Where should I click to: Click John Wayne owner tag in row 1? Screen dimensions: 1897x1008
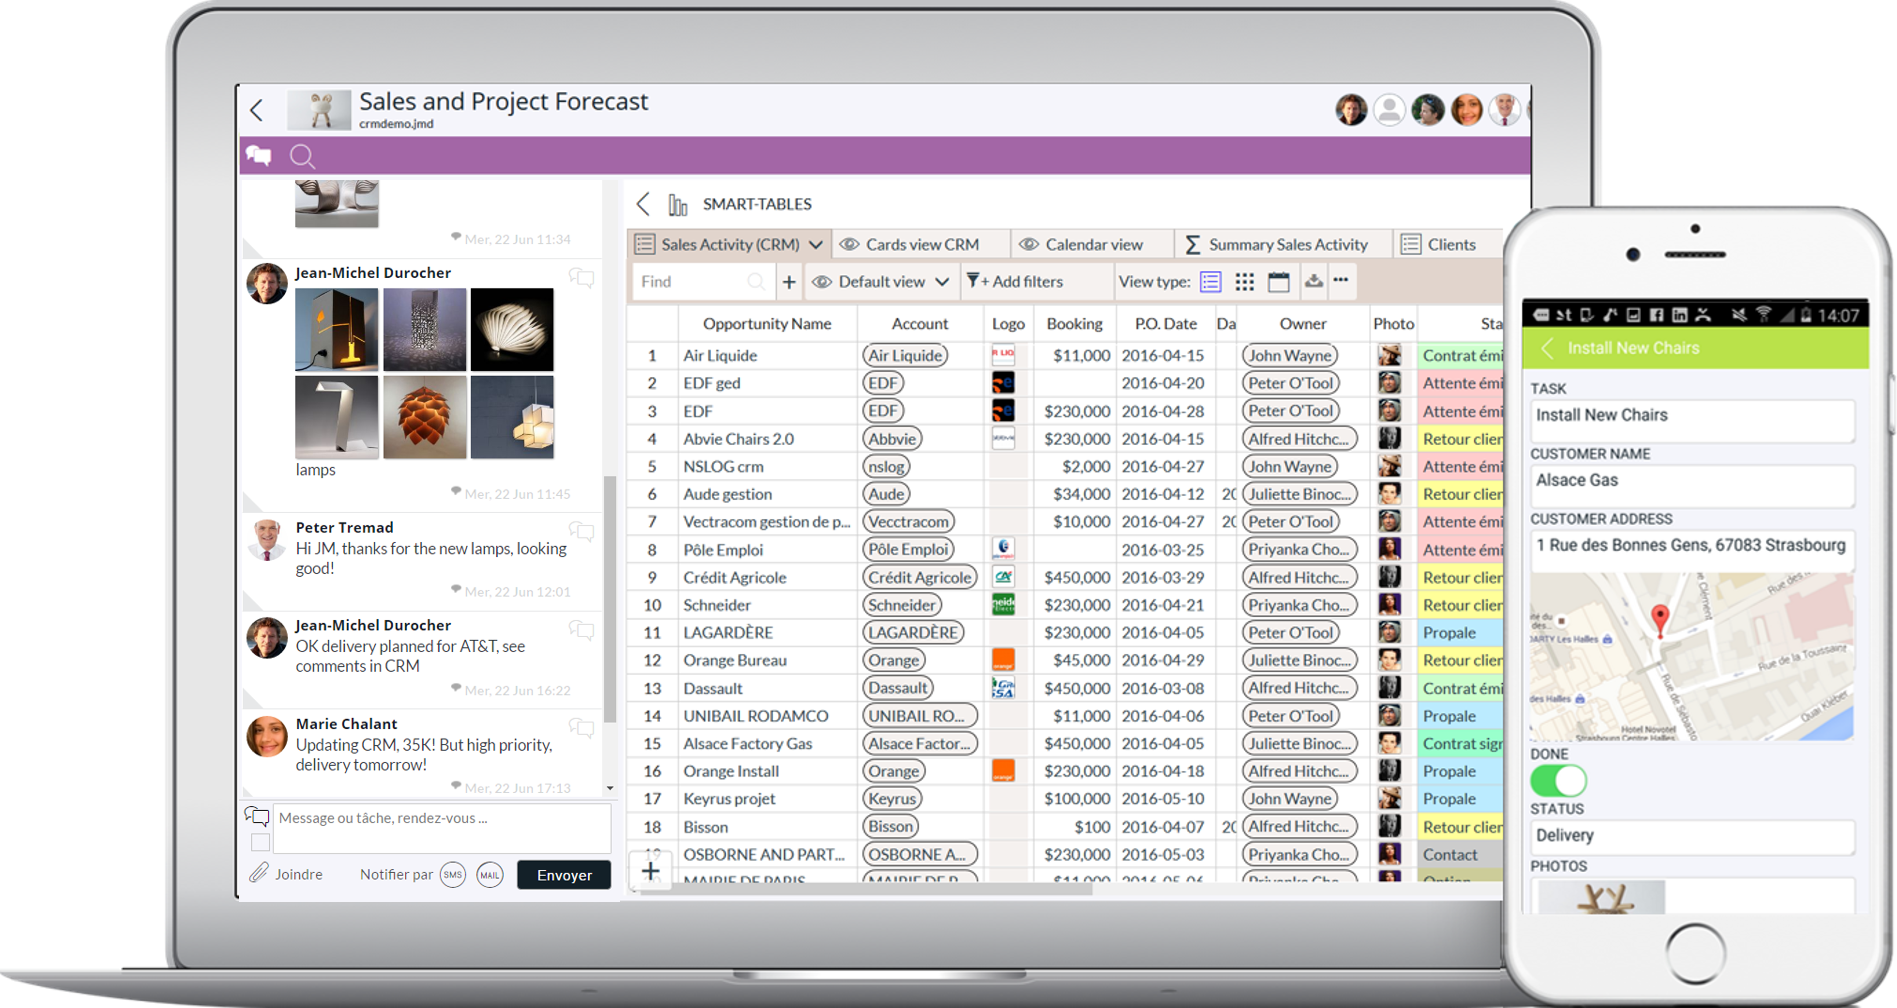tap(1290, 355)
